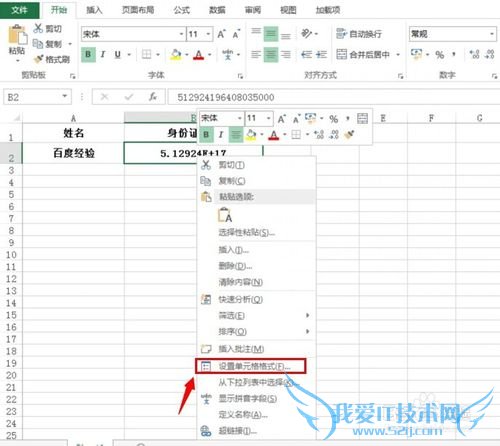Click the Insert Function fx icon
Screen dimensions: 500x446
153,97
